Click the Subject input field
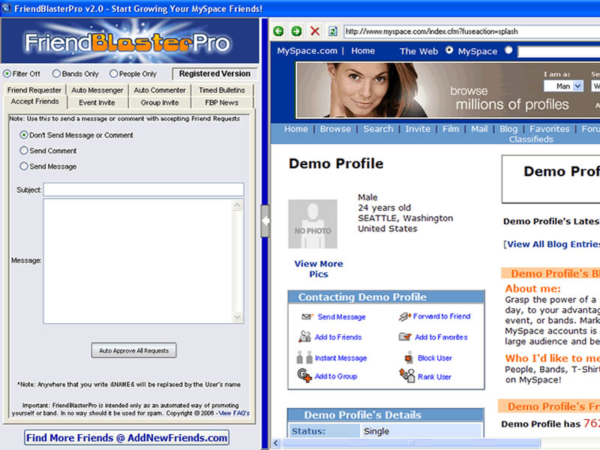This screenshot has width=600, height=450. coord(143,189)
